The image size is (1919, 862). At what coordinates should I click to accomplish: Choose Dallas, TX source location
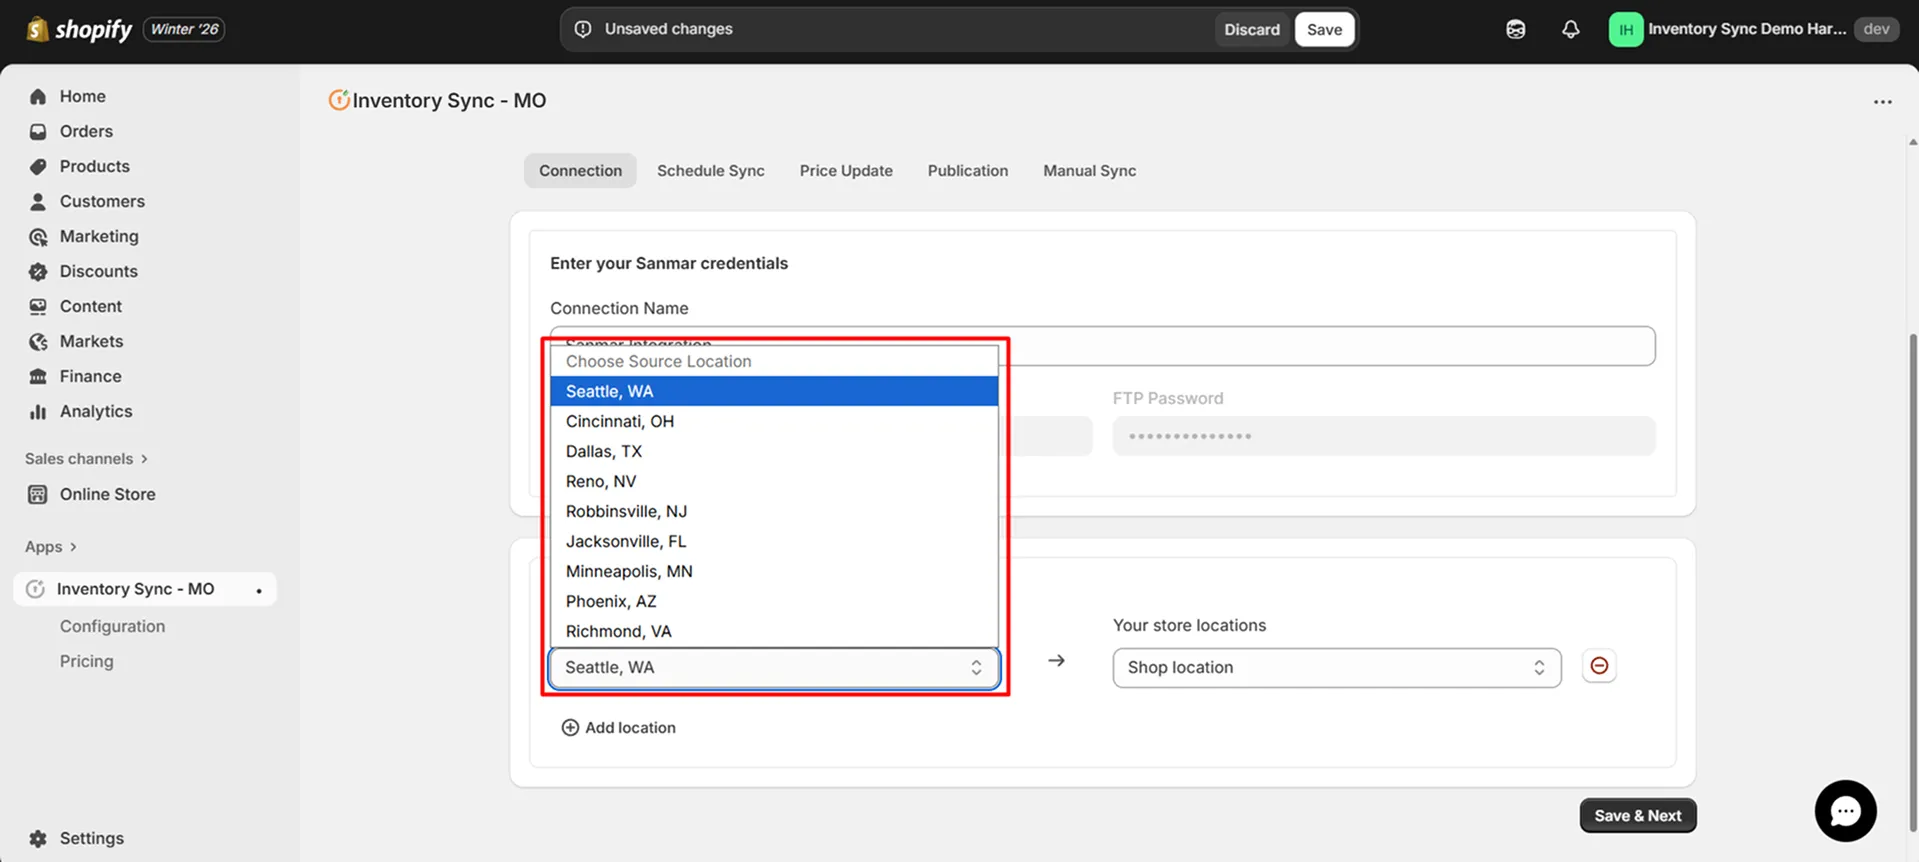pos(774,451)
